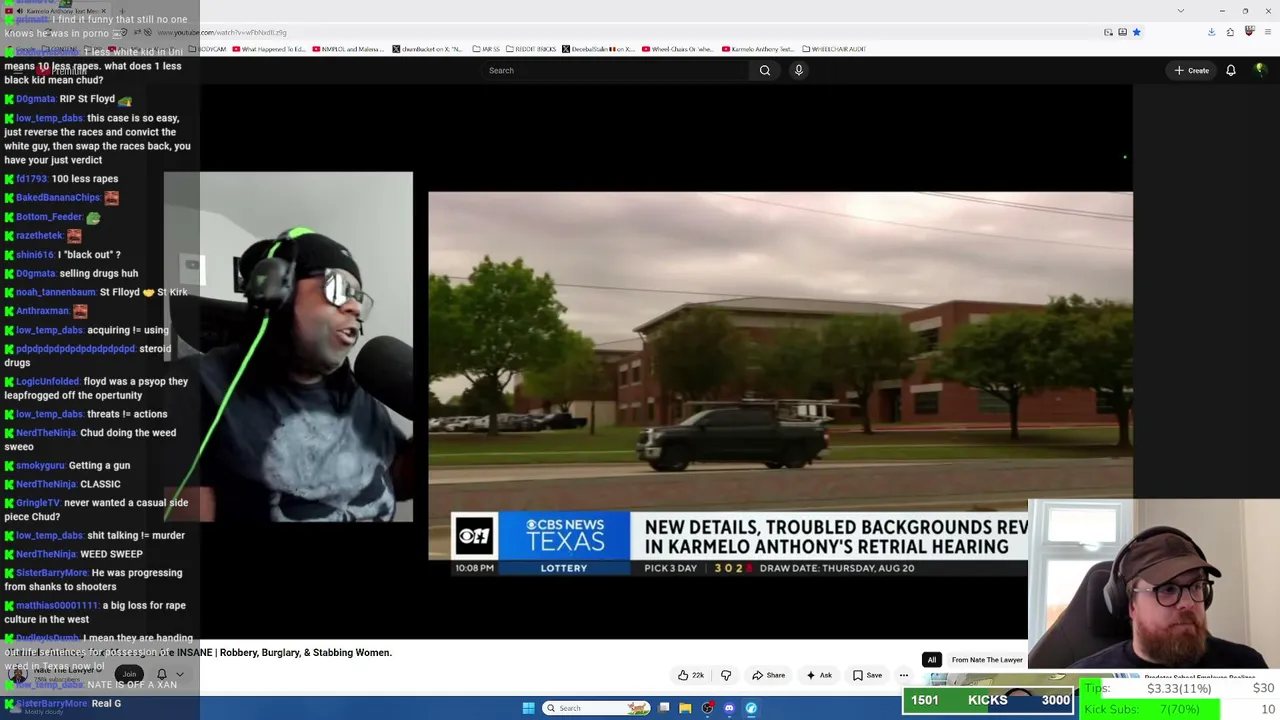The width and height of the screenshot is (1280, 720).
Task: Open the REDDIT BRICKS bookmark
Action: point(529,49)
